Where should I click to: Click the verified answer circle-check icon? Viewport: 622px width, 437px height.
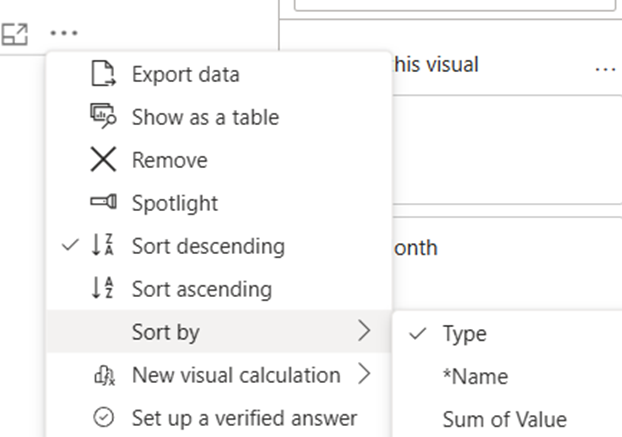(103, 418)
